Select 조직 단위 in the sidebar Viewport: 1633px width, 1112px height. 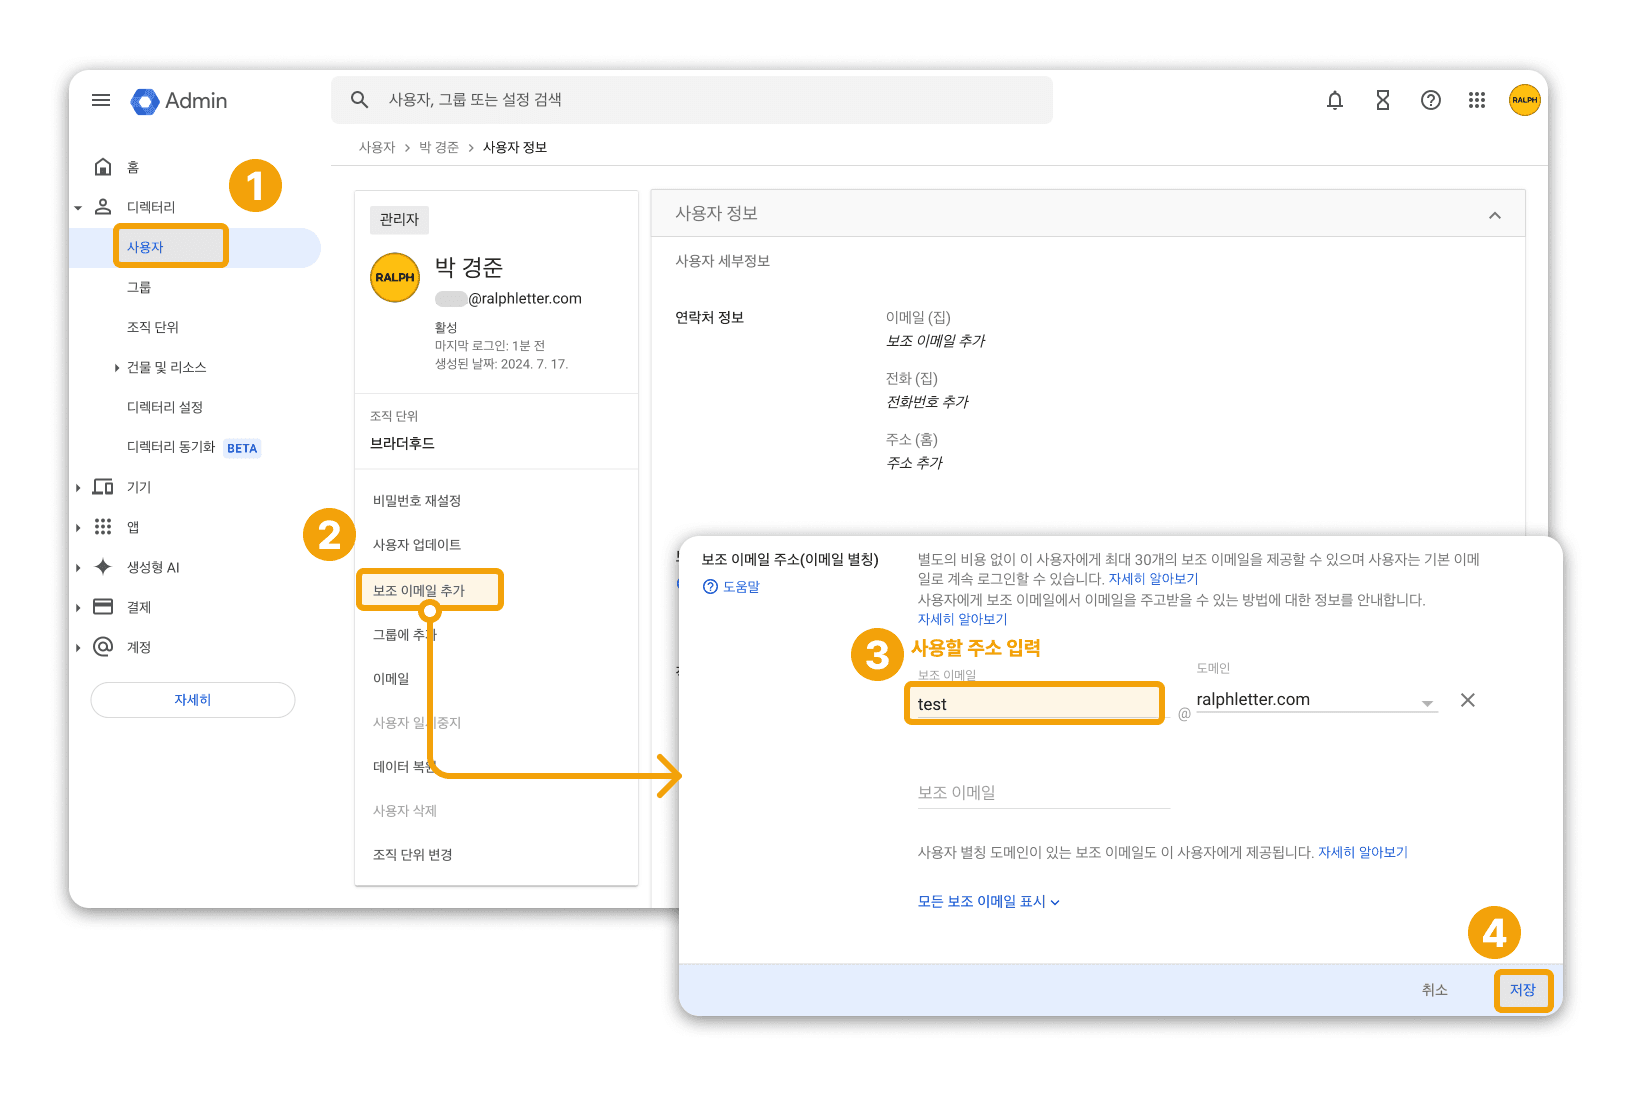pyautogui.click(x=153, y=327)
